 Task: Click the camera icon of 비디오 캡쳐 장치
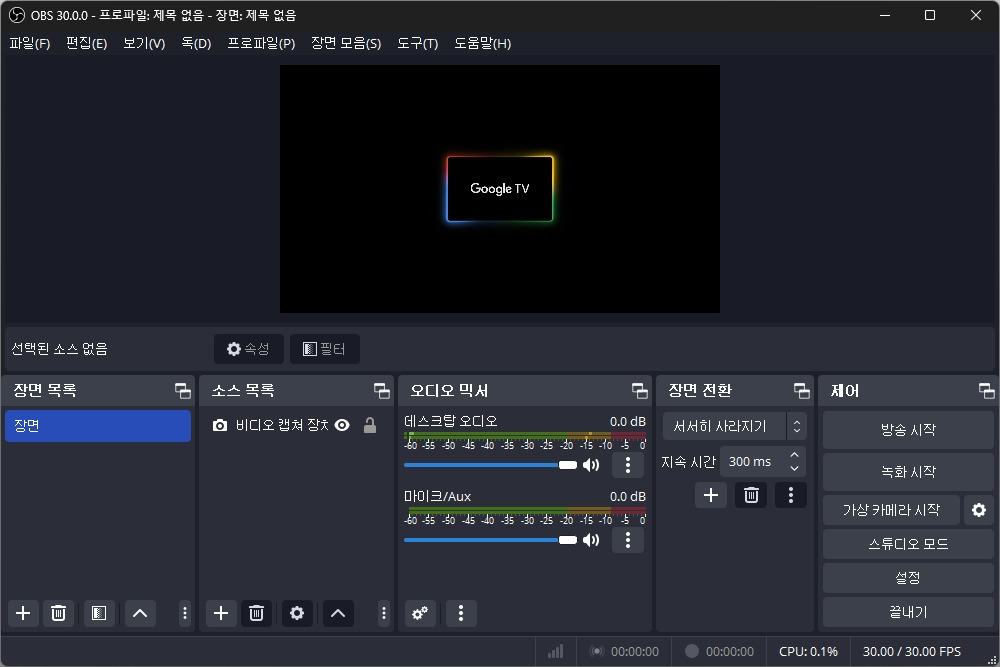point(219,425)
